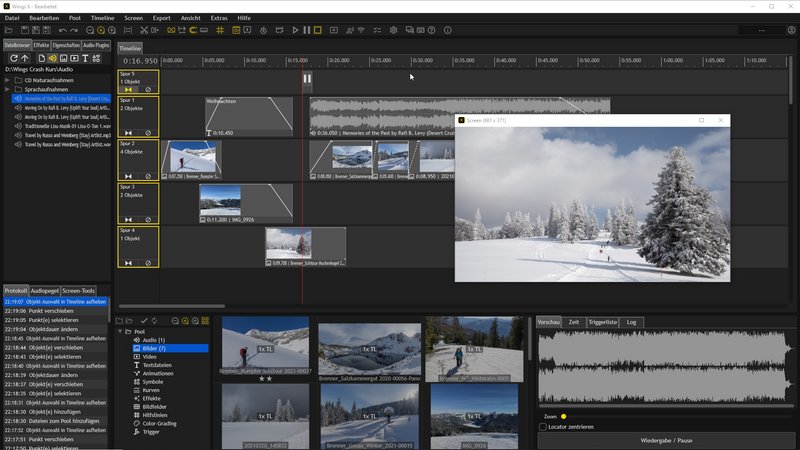Click the Pool thumbnail view grid icon
This screenshot has height=450, width=800.
(x=205, y=321)
